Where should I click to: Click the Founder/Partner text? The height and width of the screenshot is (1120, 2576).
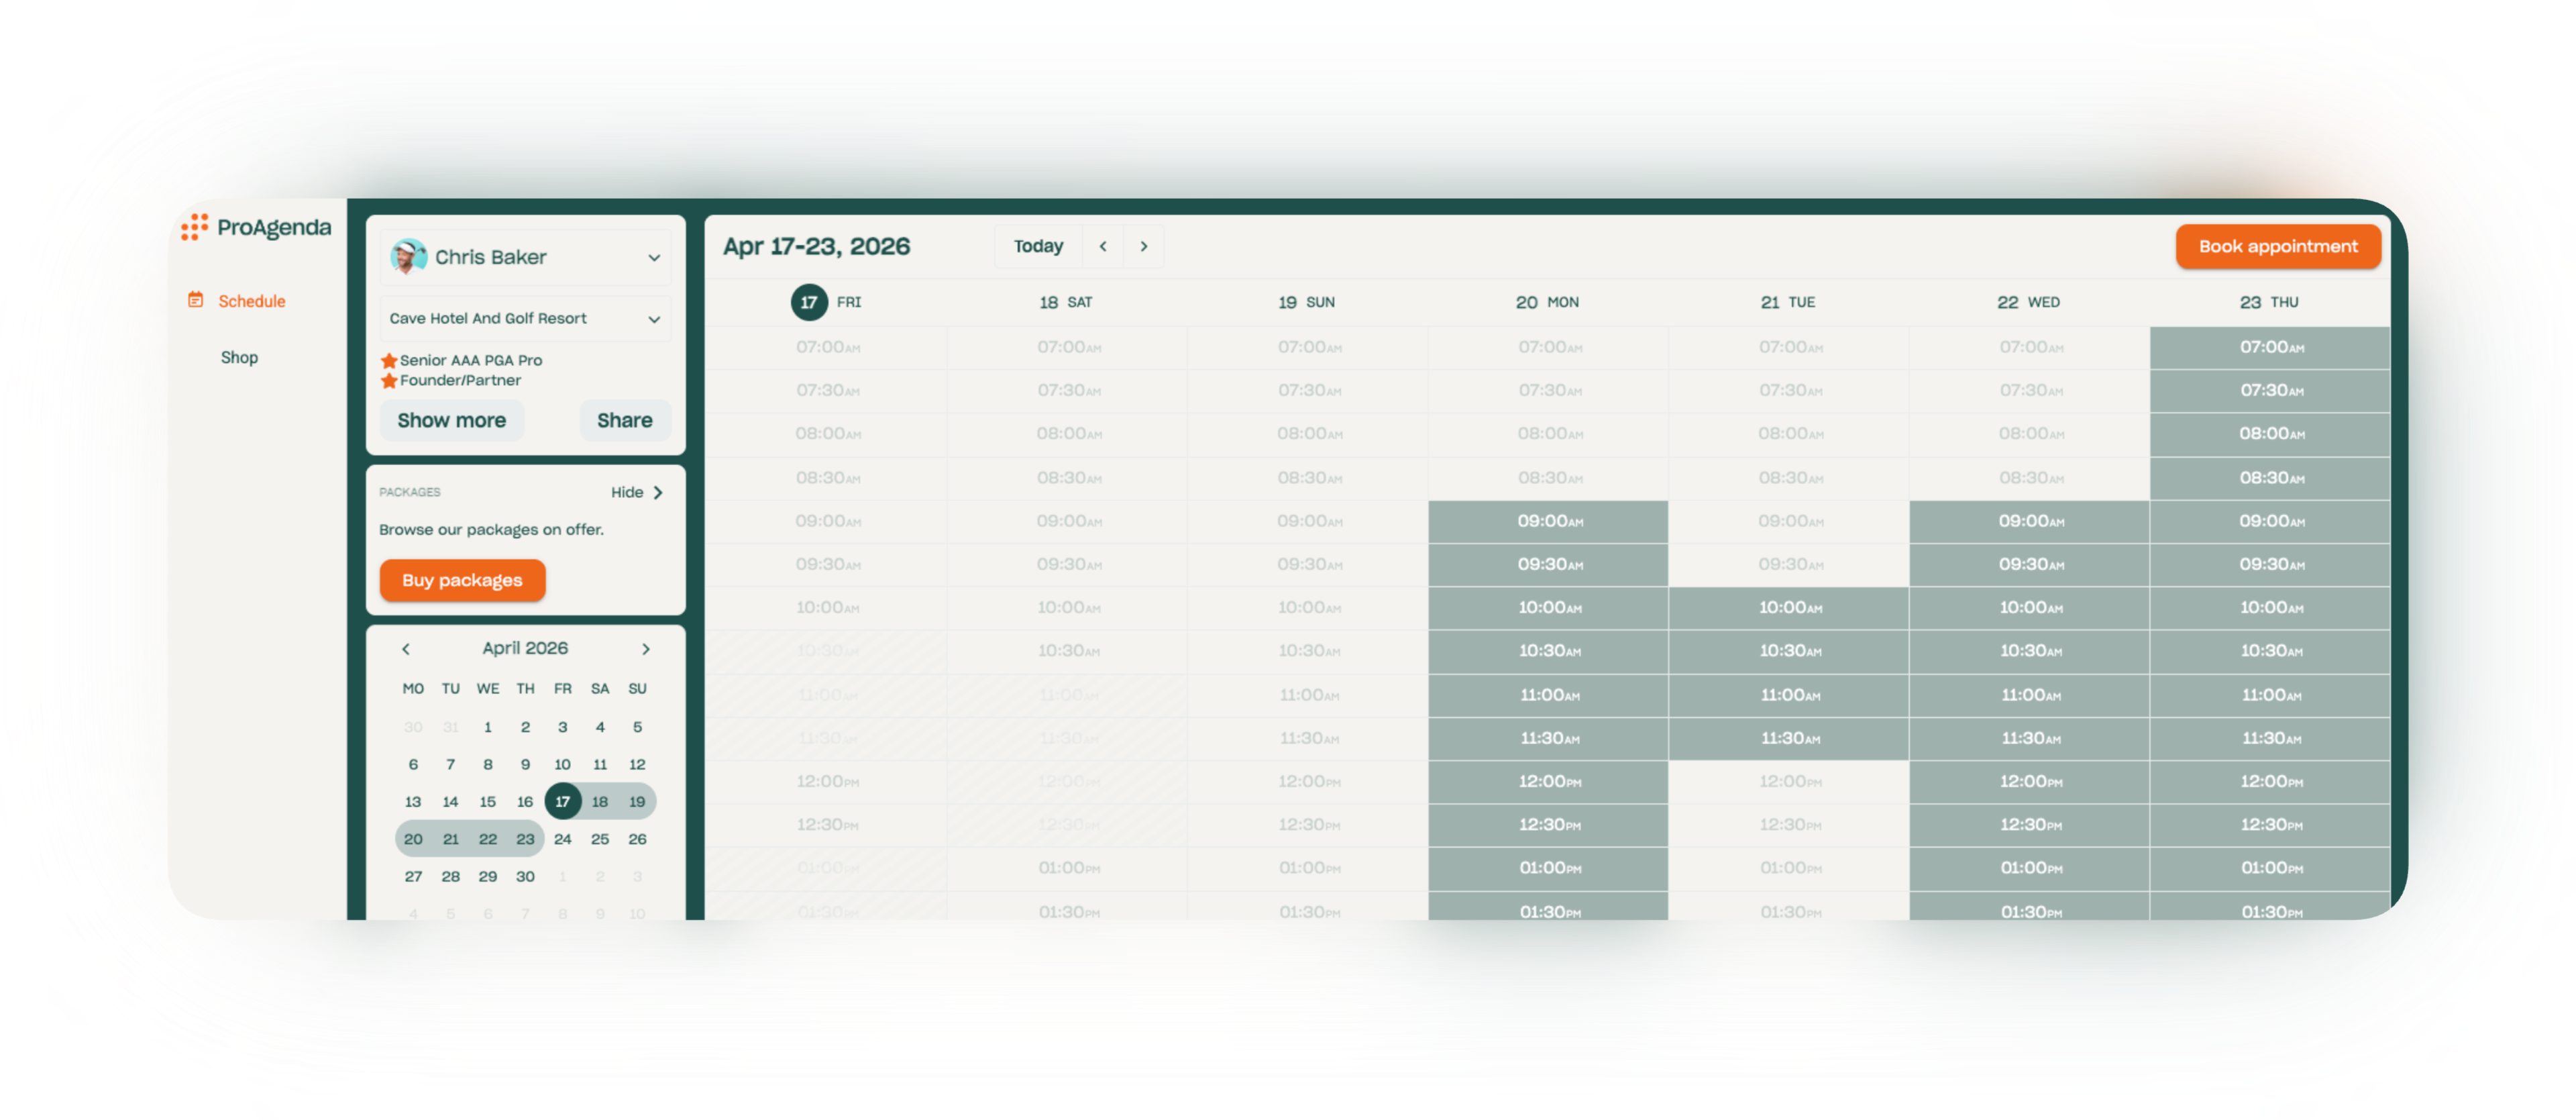tap(460, 380)
